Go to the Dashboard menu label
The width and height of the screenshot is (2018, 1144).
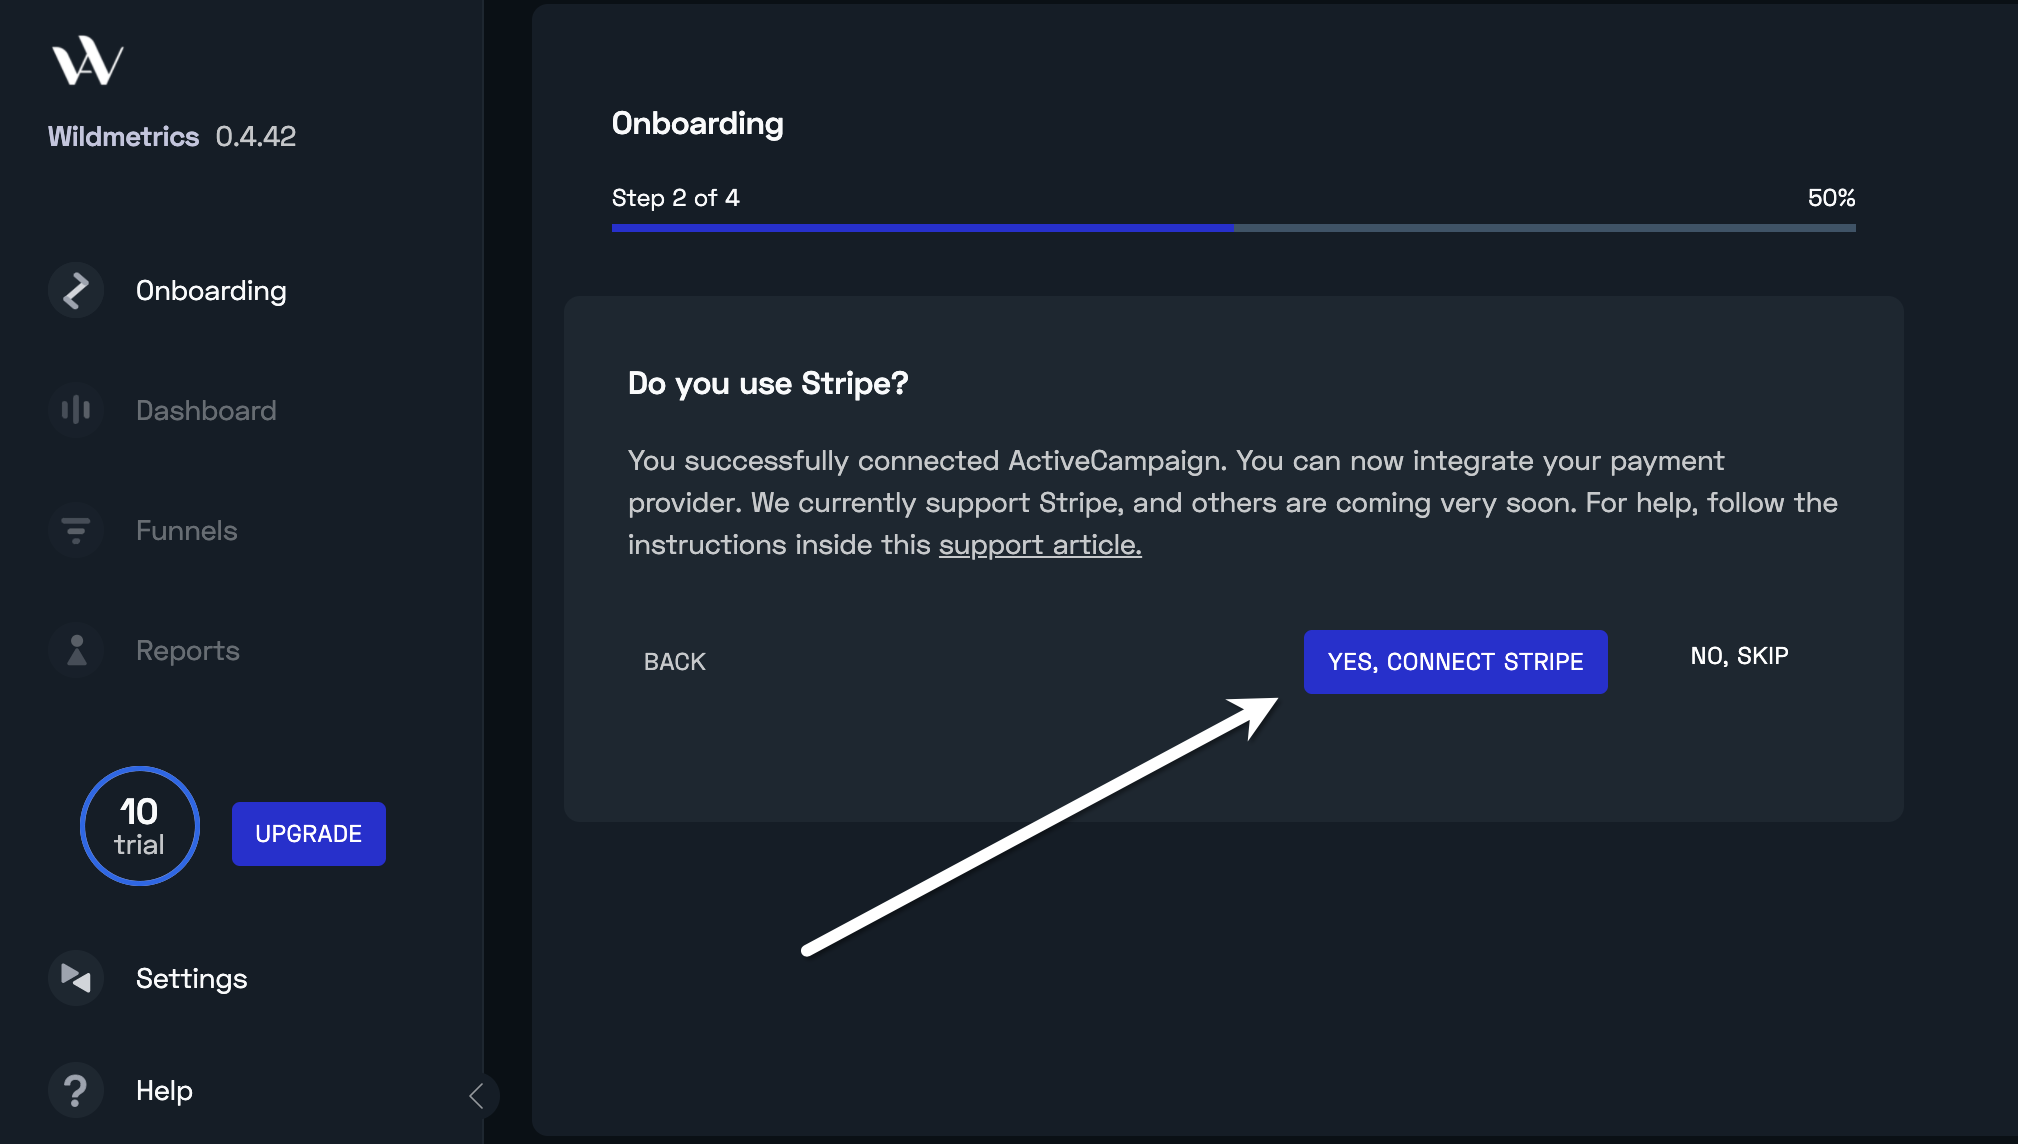pos(206,410)
